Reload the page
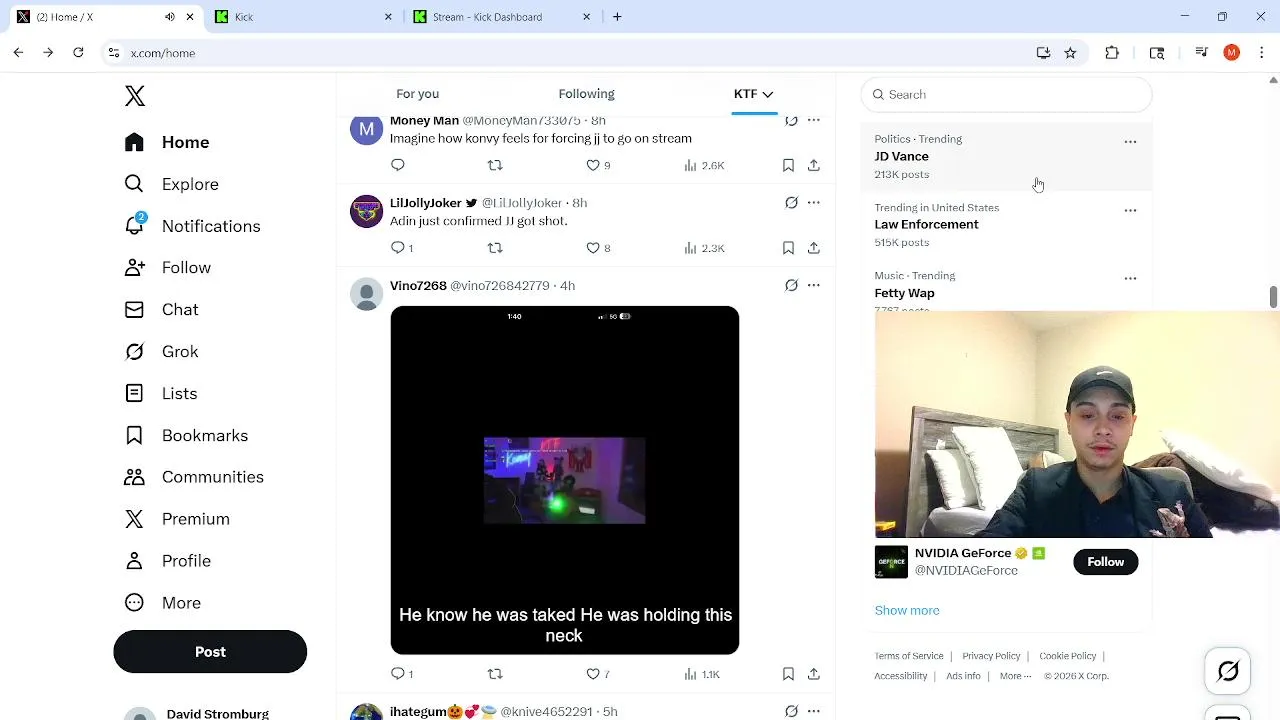Image resolution: width=1280 pixels, height=720 pixels. pos(78,53)
